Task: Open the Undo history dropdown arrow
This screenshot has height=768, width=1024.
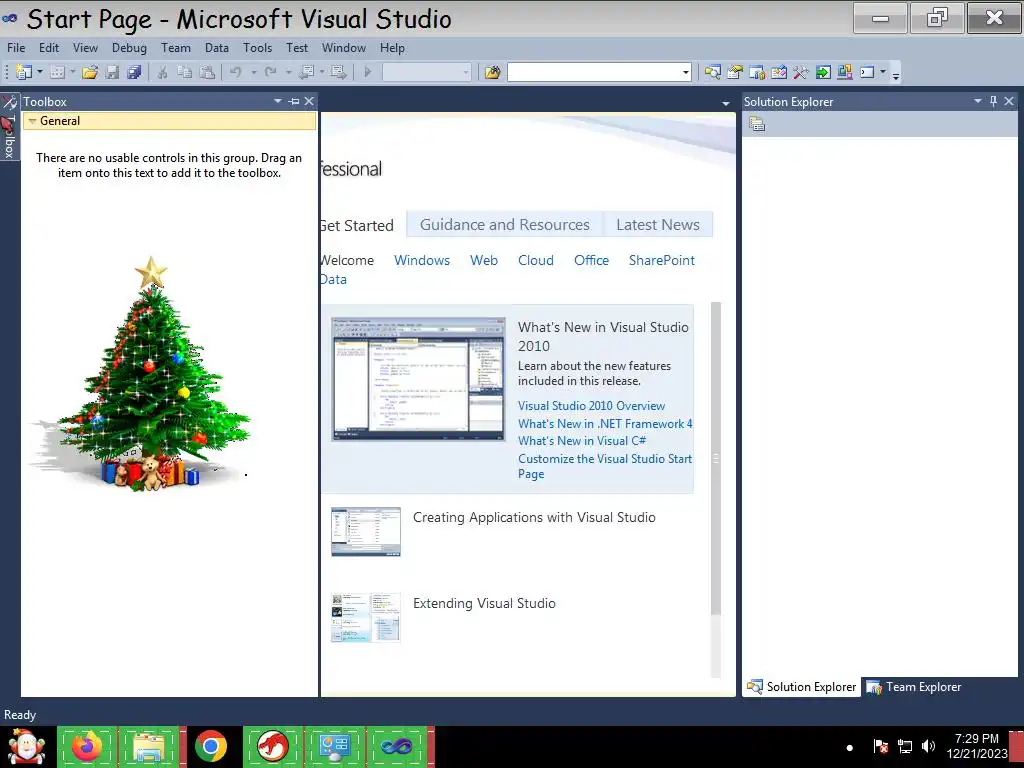Action: 253,72
